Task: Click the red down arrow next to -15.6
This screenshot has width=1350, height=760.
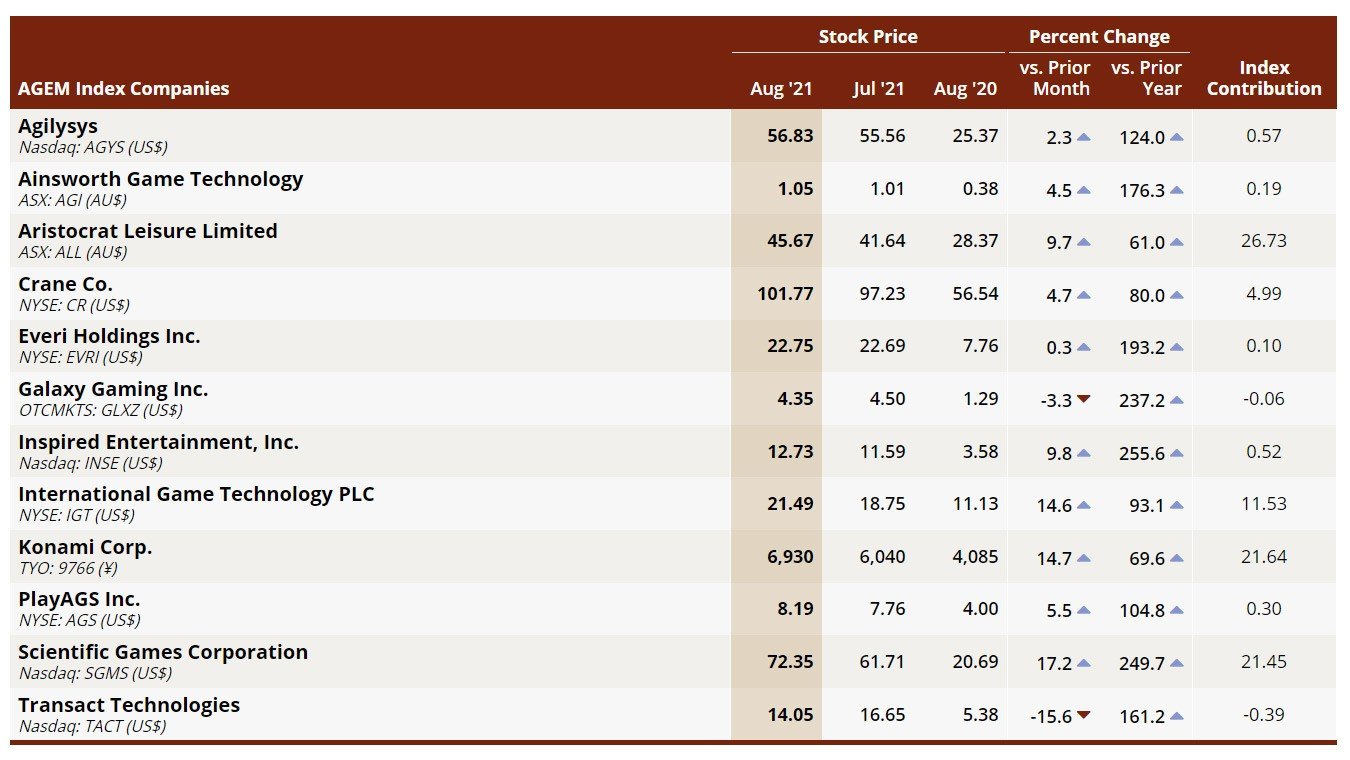Action: [x=1083, y=716]
